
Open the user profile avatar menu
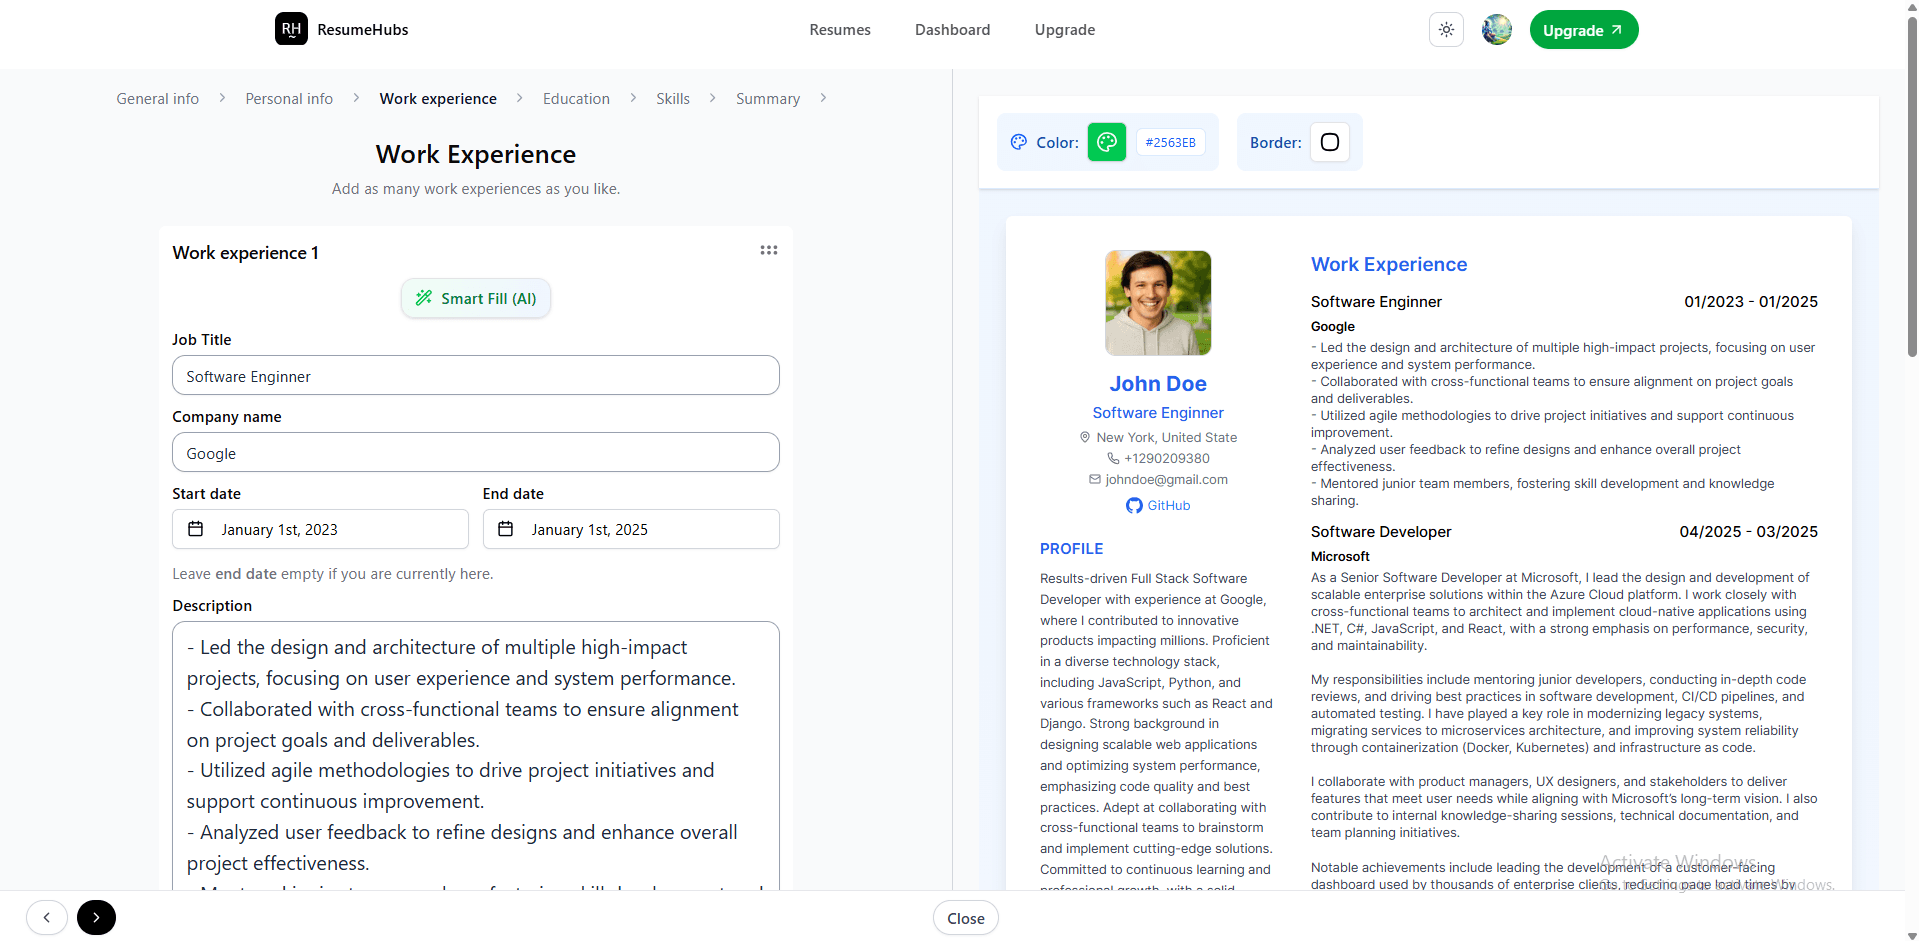1496,30
